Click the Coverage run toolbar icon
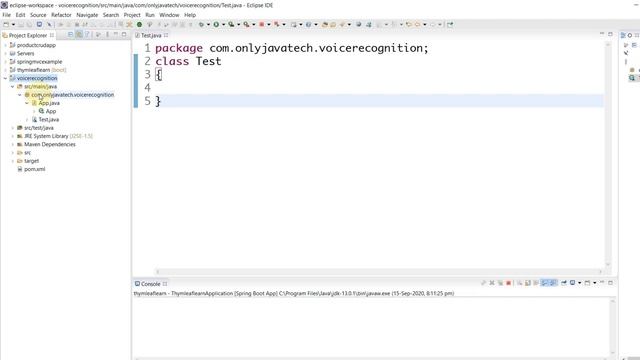The width and height of the screenshot is (640, 360). 231,24
